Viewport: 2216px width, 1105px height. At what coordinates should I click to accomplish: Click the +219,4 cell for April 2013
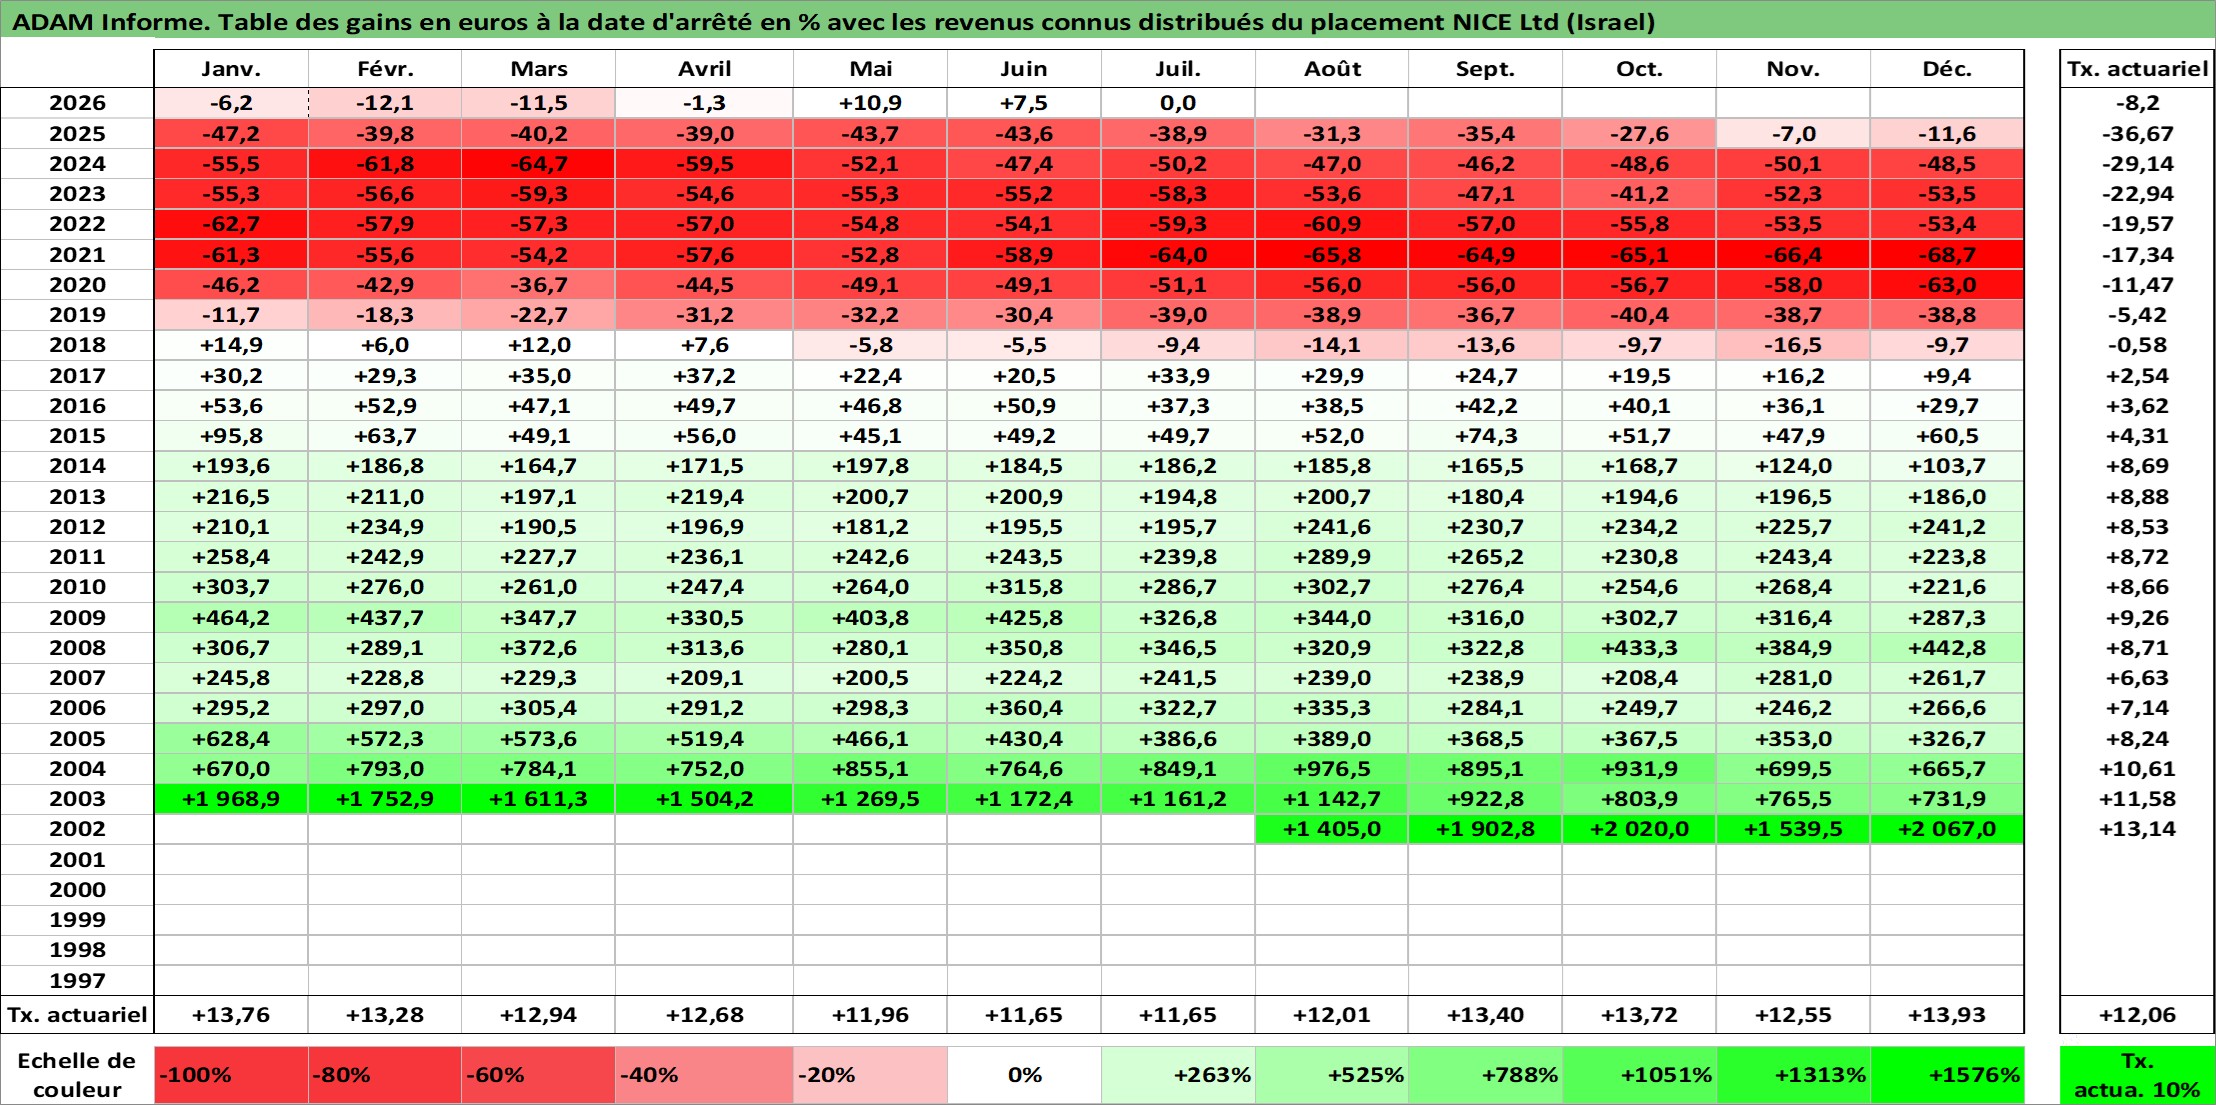pos(704,497)
